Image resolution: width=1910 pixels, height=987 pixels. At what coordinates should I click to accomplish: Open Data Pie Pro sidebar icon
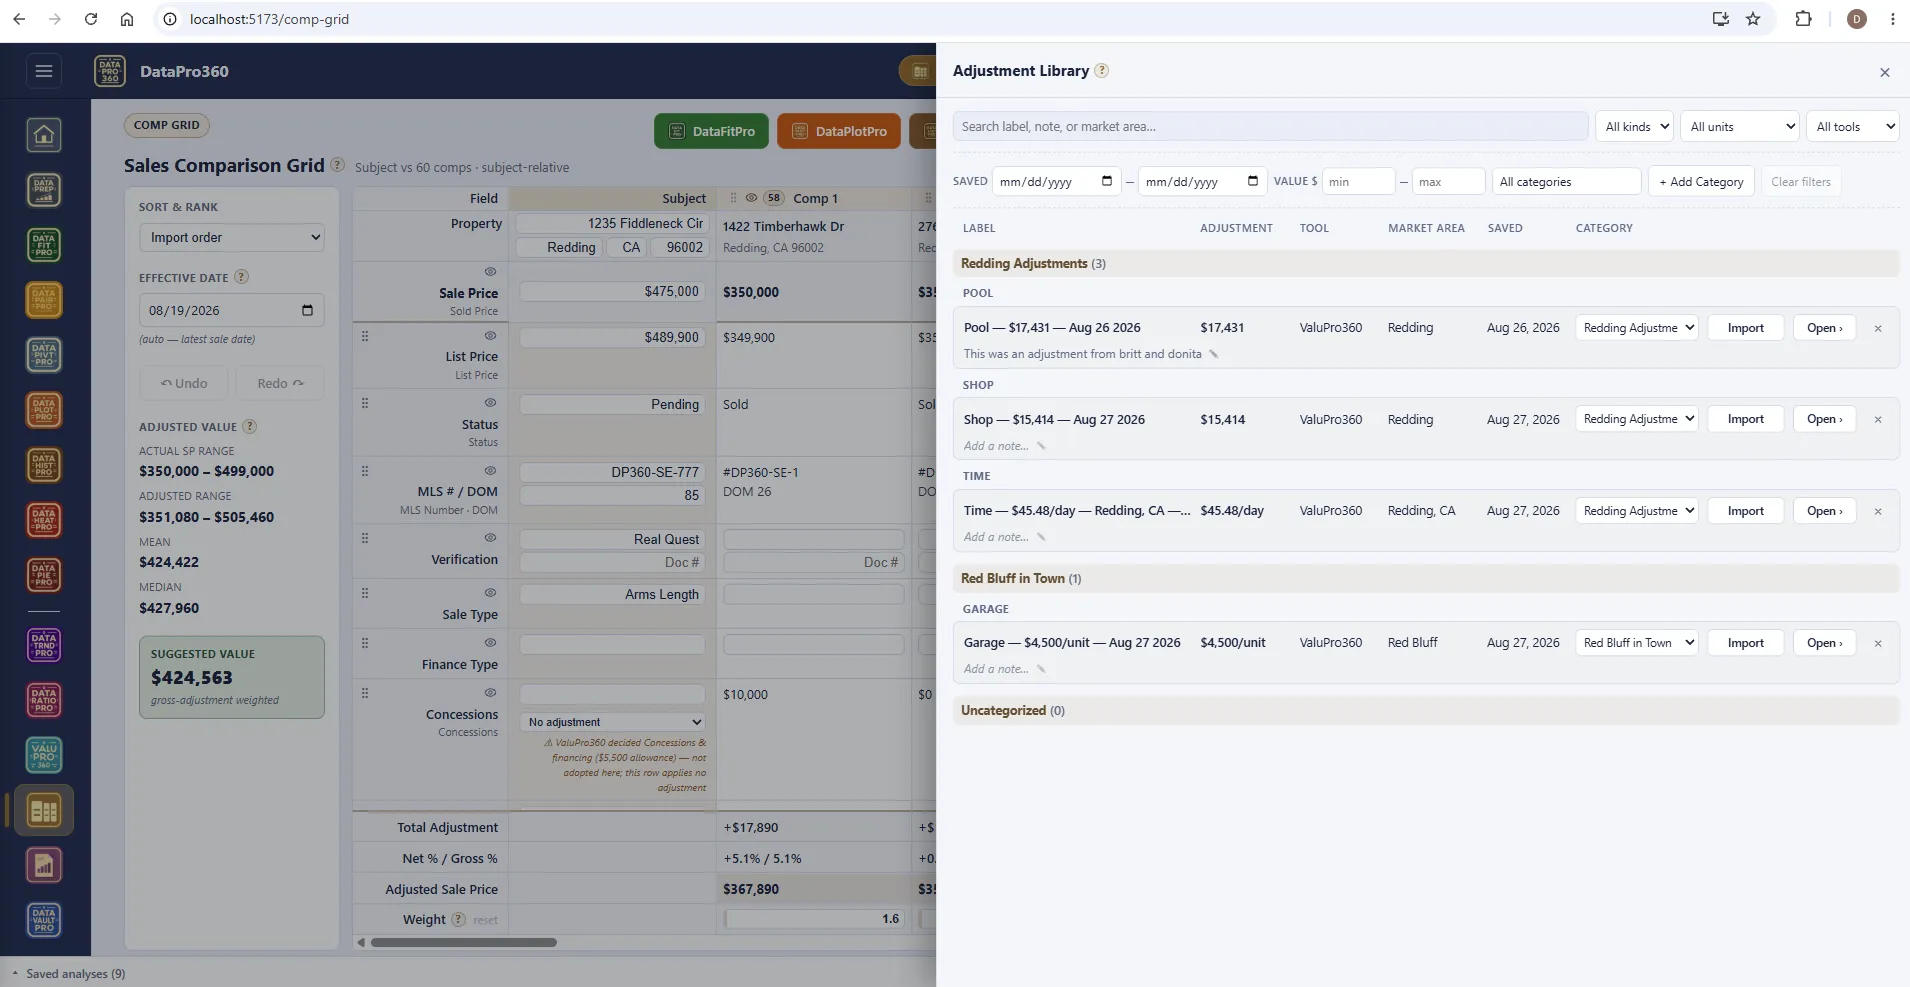44,575
